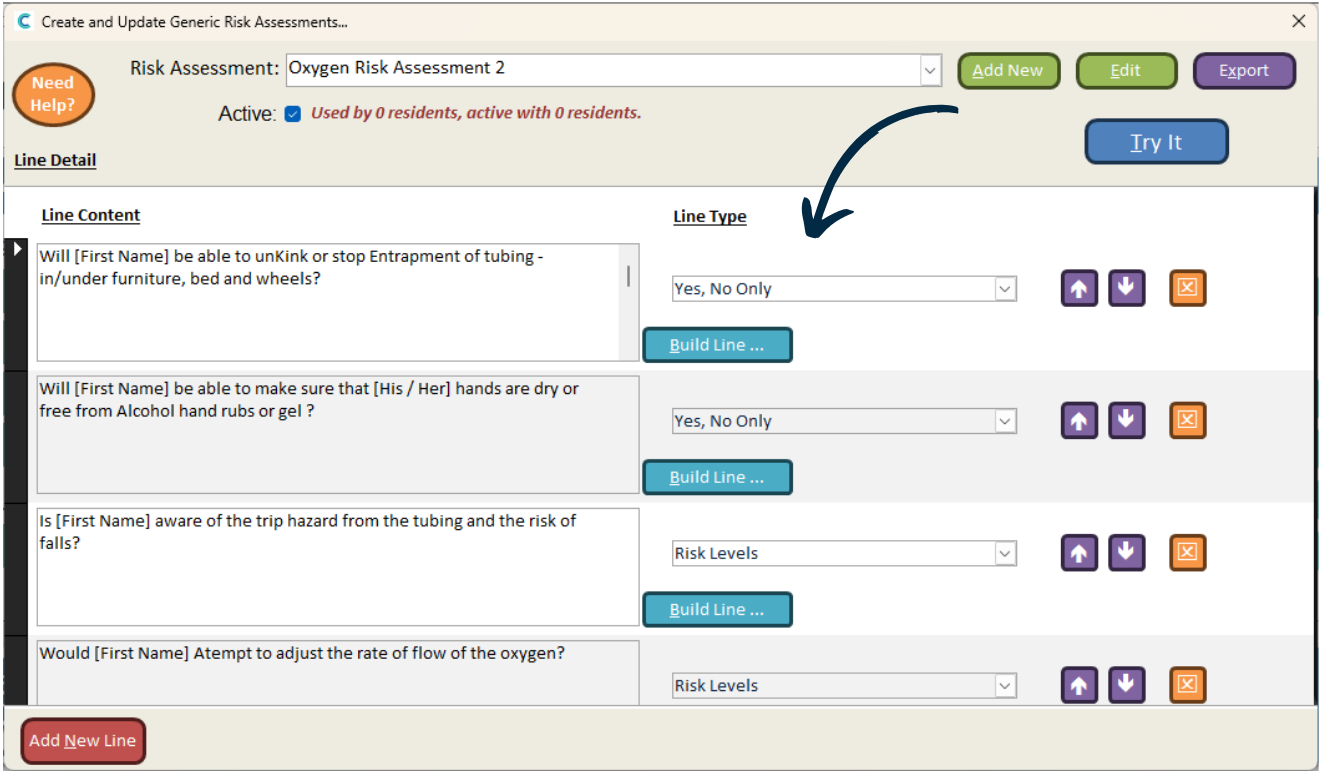Move the unKink tubing line up
The height and width of the screenshot is (772, 1322).
point(1079,289)
